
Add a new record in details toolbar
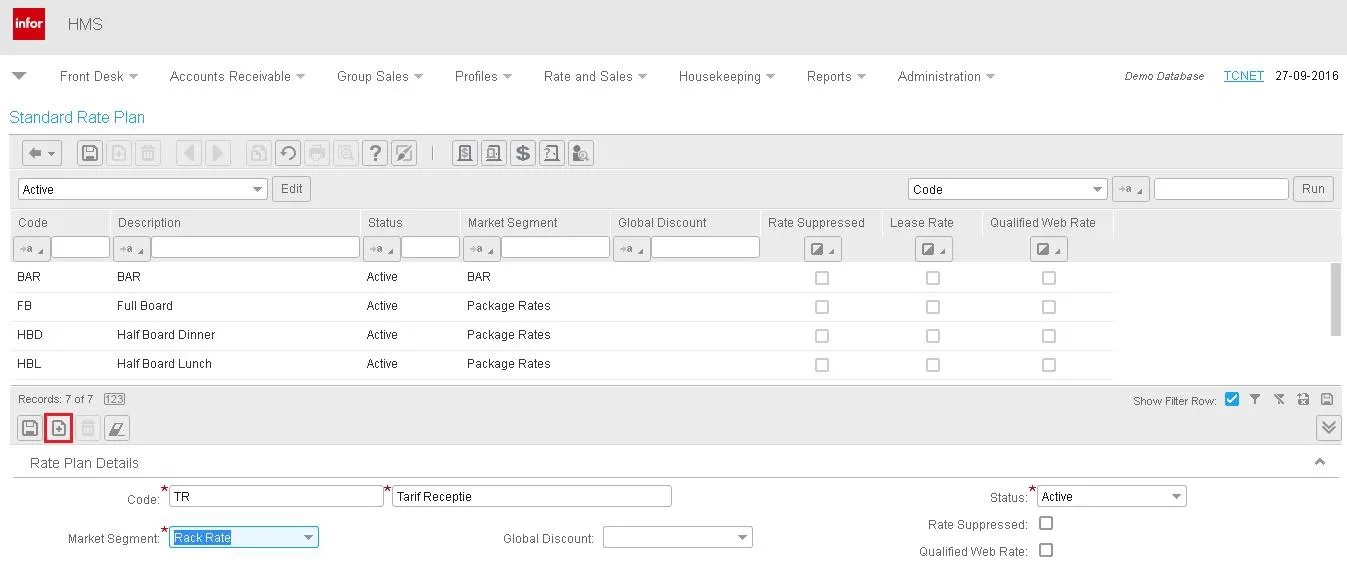point(59,429)
